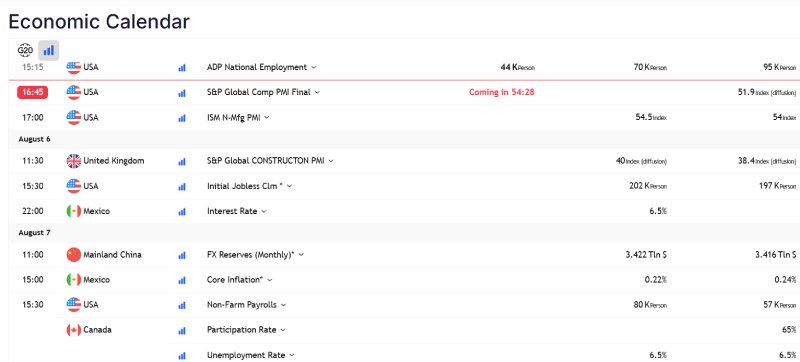Expand Non-Farm Payrolls chevron
Screen dimensions: 800x362
pos(283,305)
